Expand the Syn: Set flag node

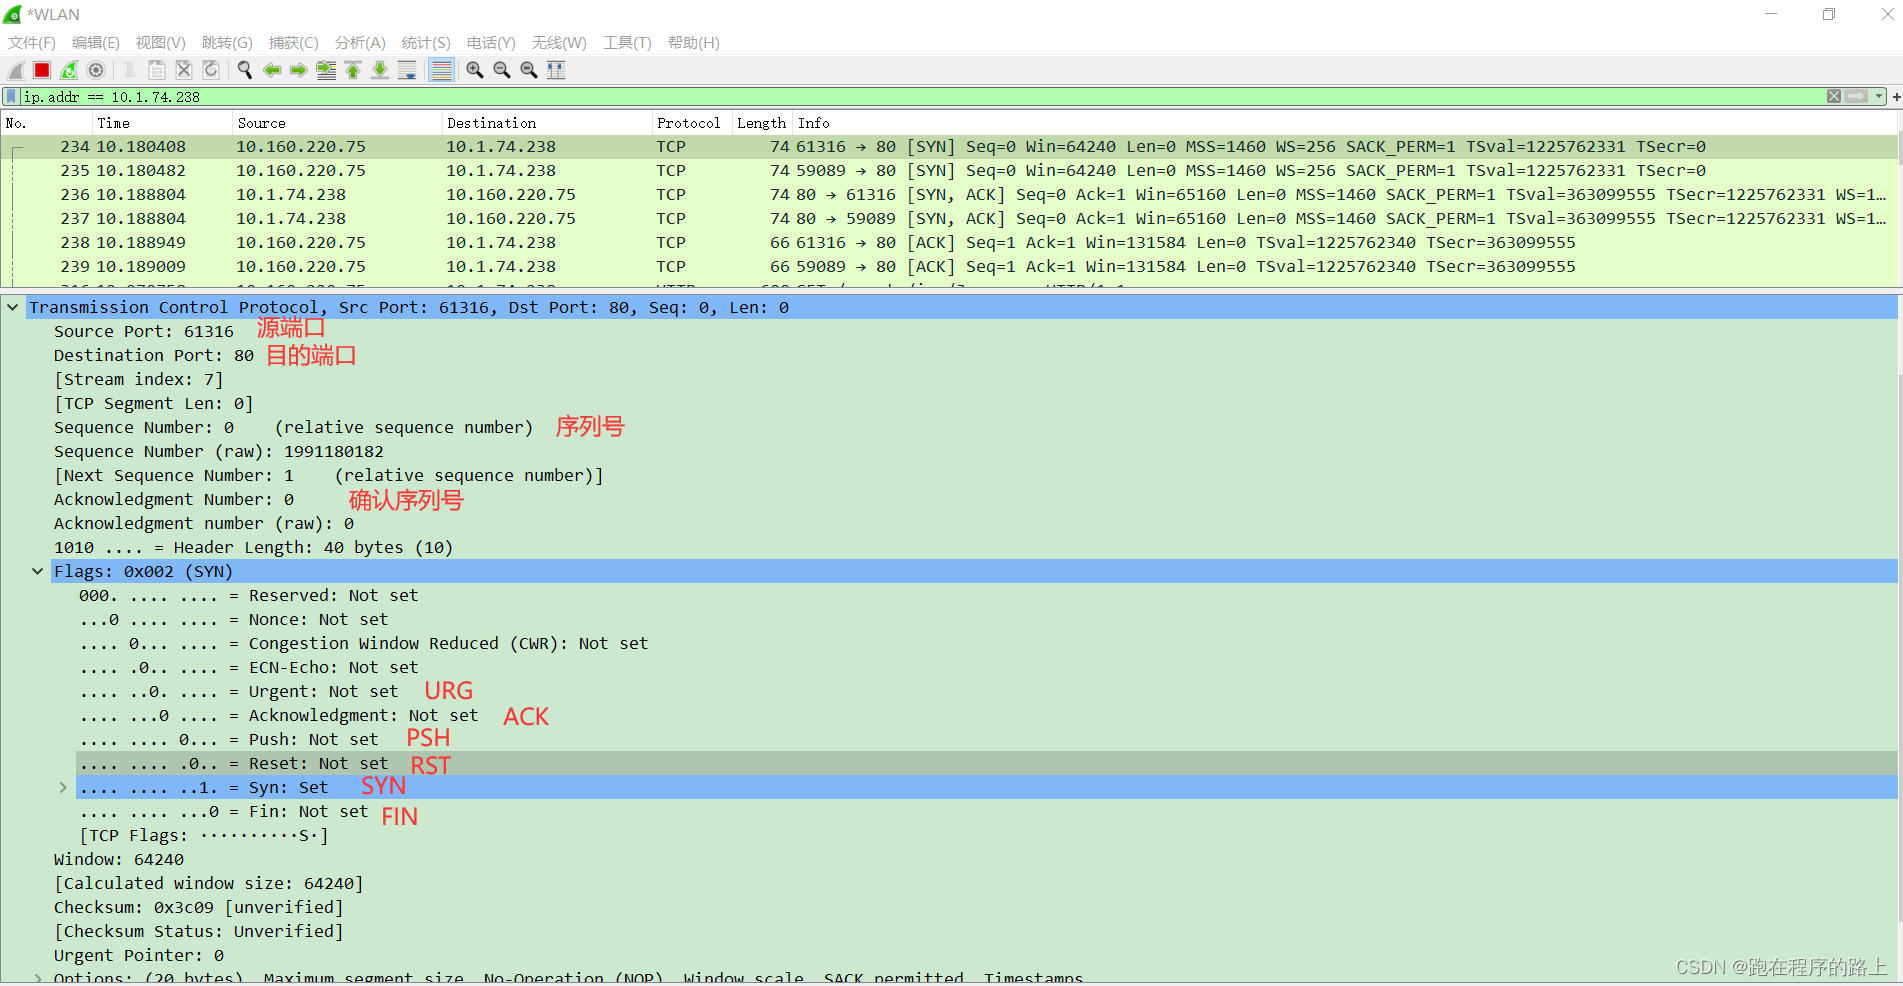63,788
